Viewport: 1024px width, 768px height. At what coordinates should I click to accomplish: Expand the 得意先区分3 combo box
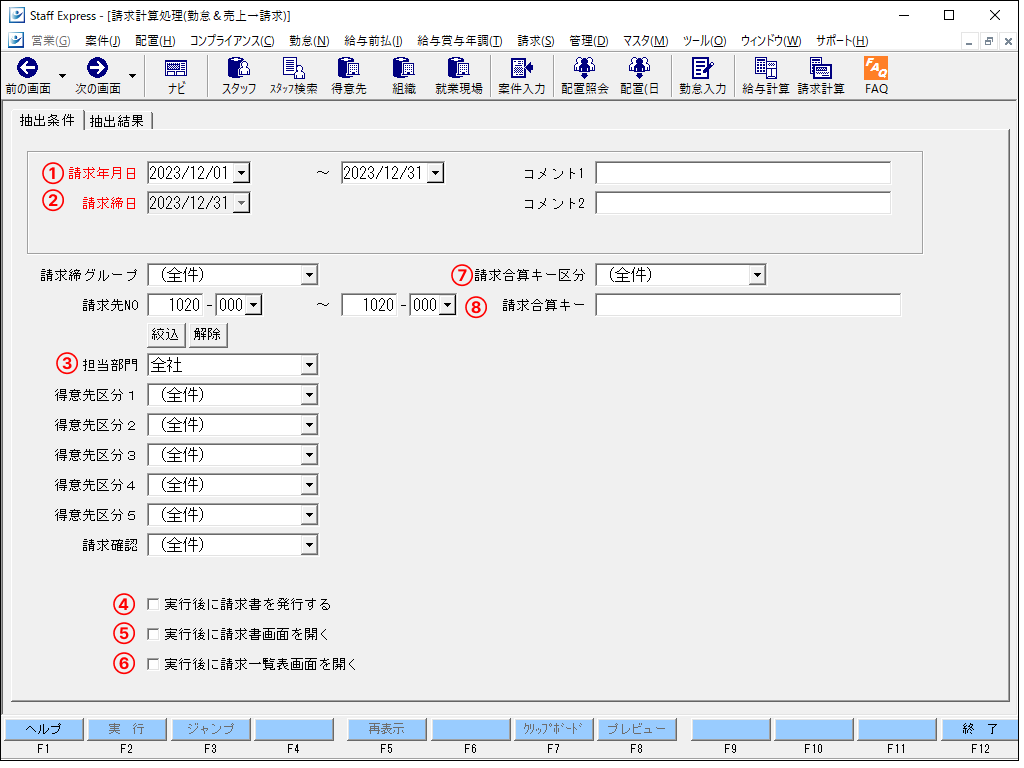(x=310, y=455)
